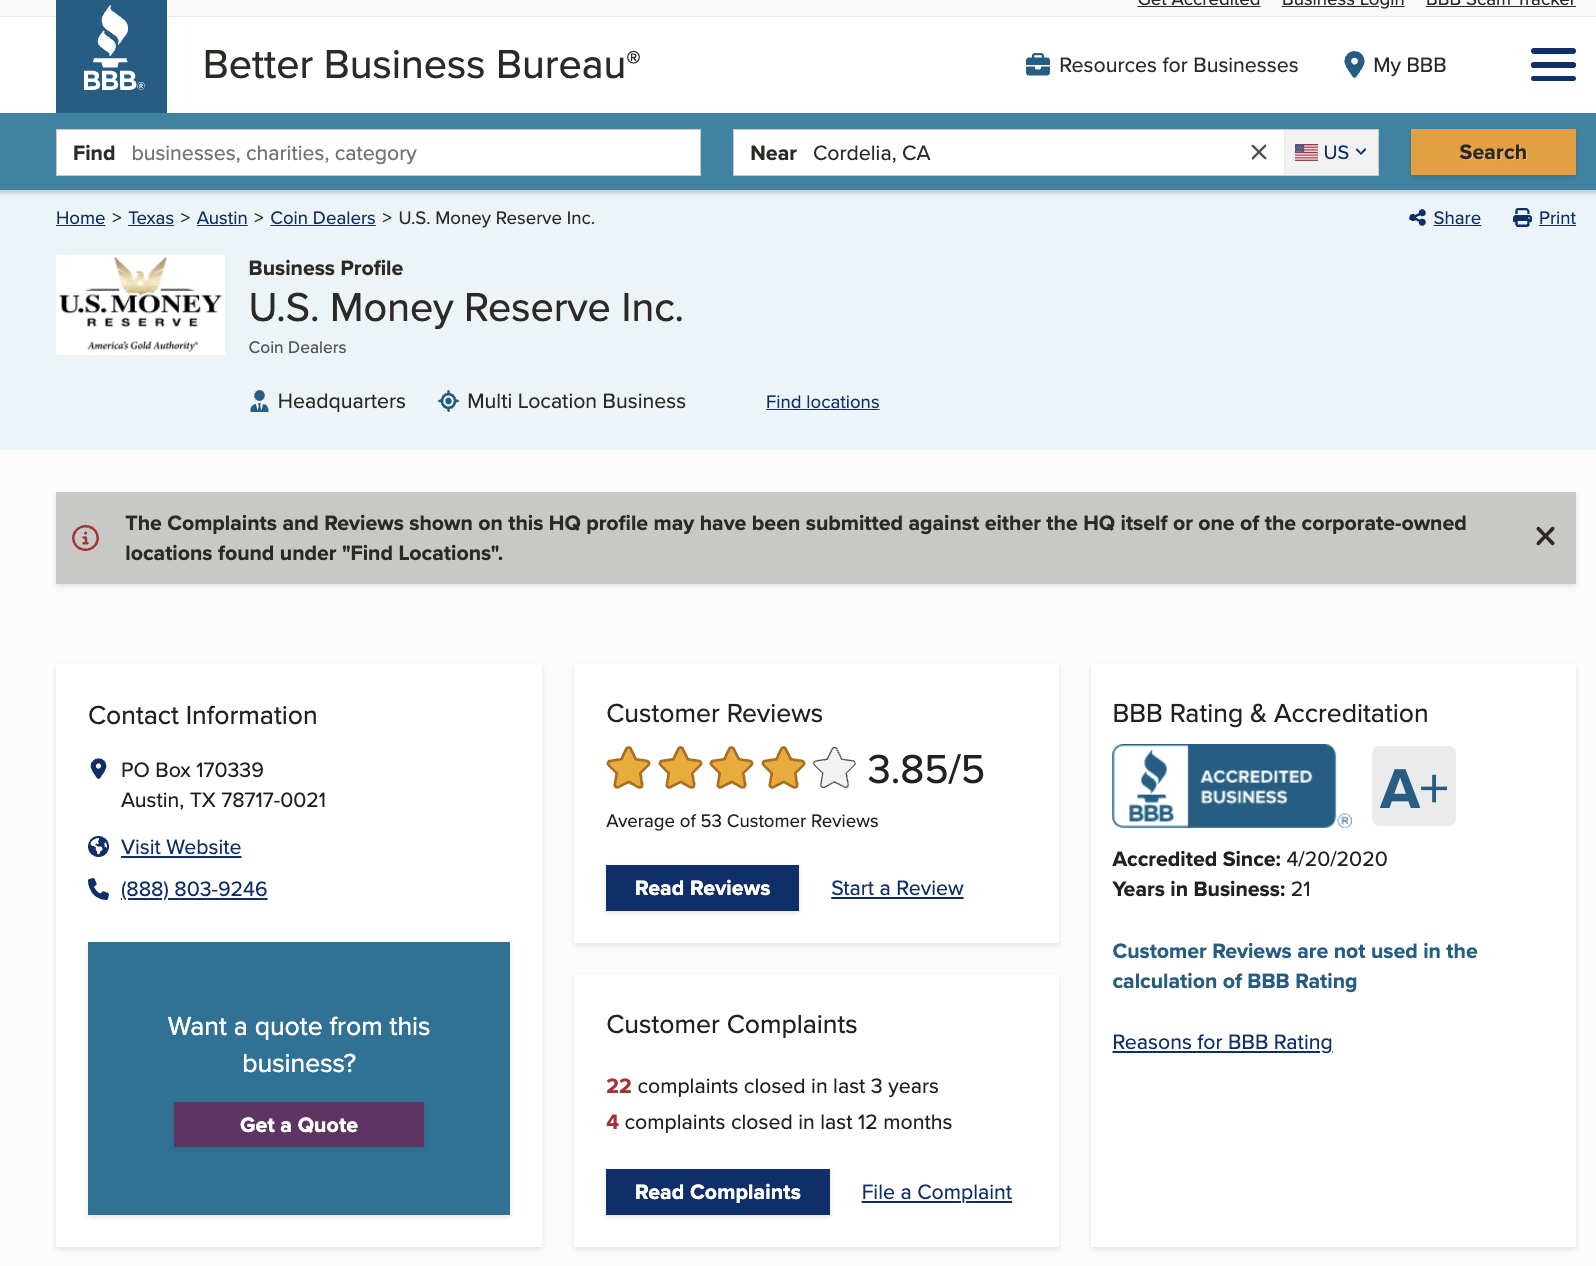
Task: Go to the Coin Dealers breadcrumb
Action: click(323, 218)
